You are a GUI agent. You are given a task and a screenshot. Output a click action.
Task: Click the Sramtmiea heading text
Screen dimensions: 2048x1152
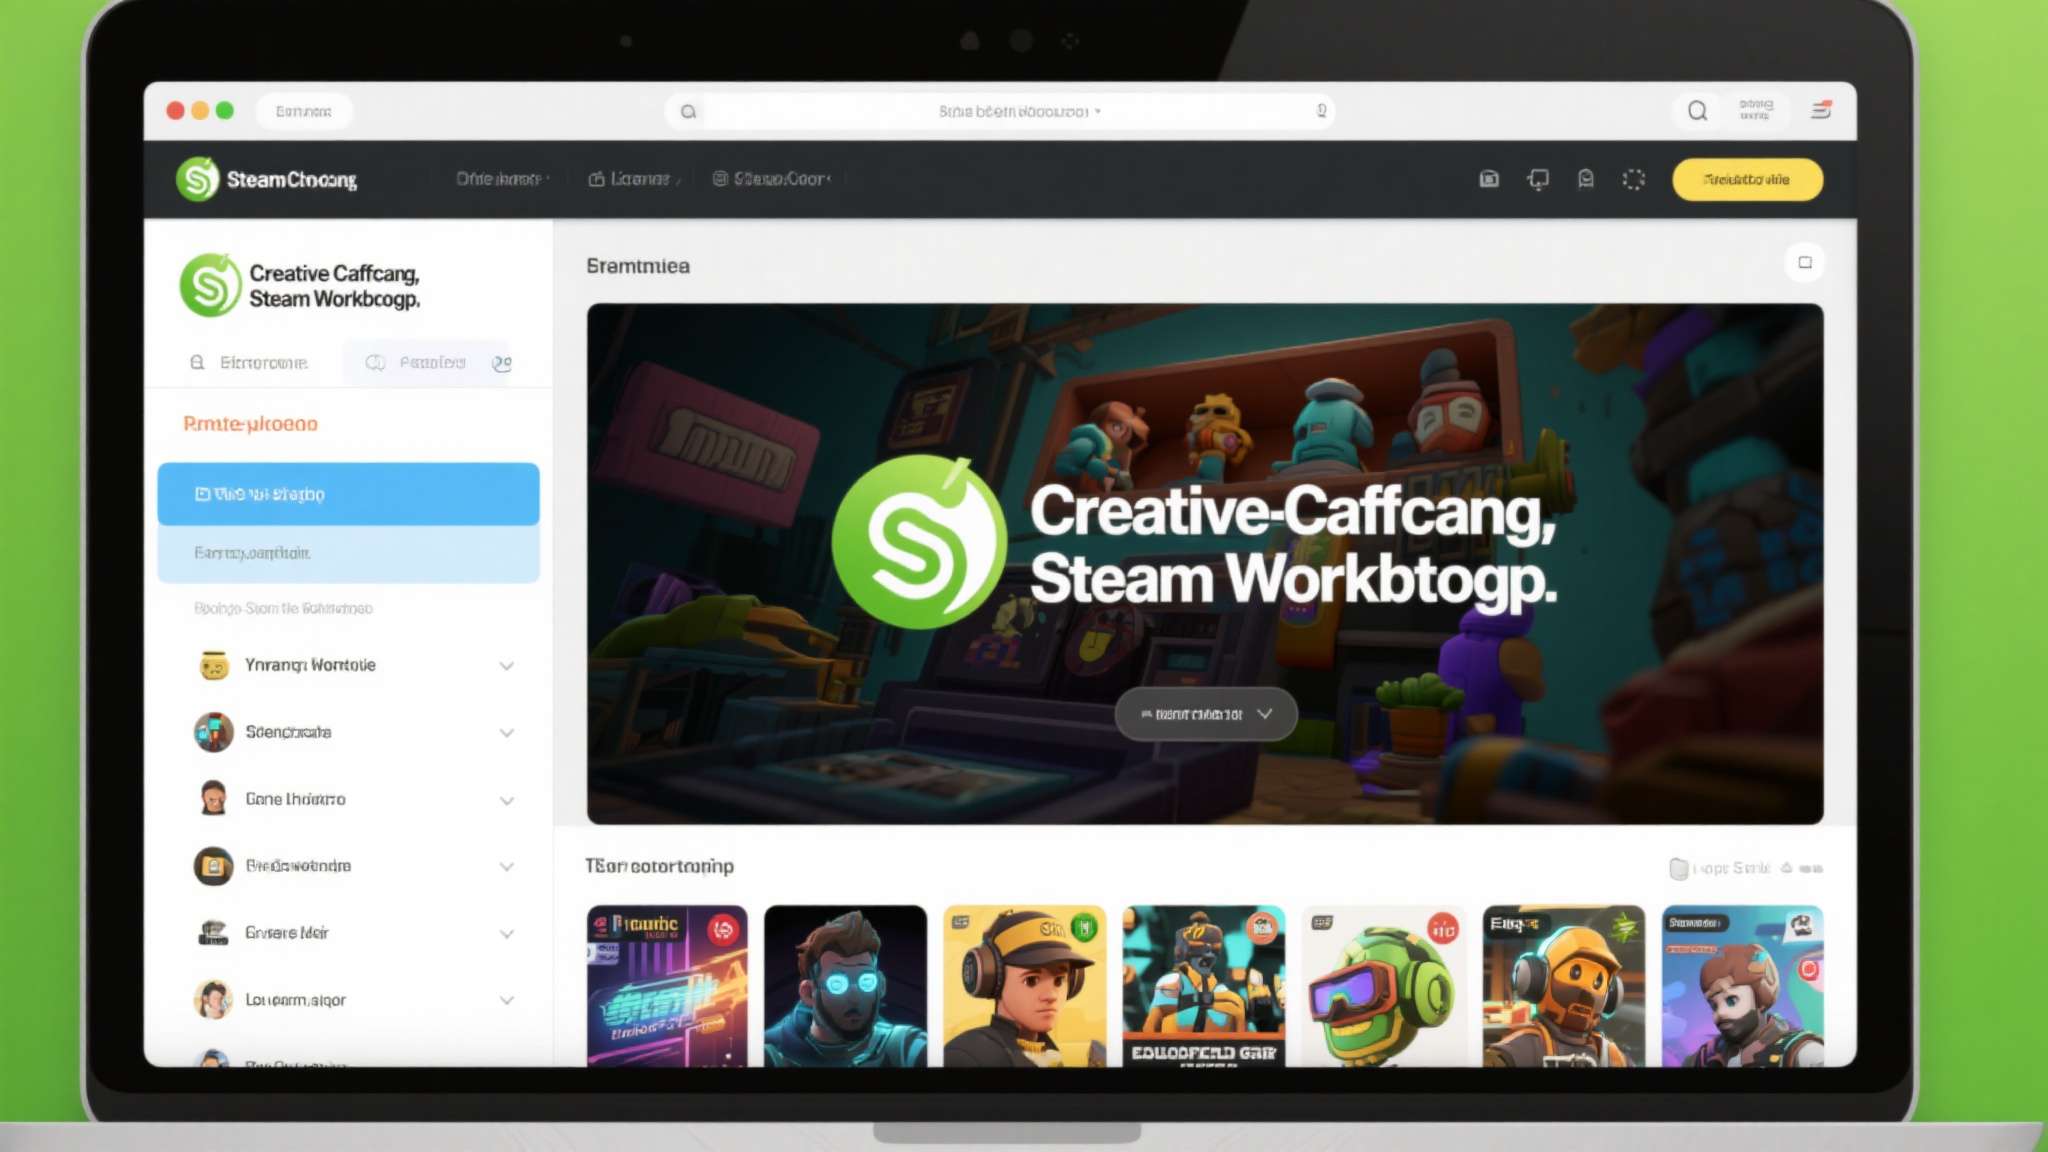638,266
